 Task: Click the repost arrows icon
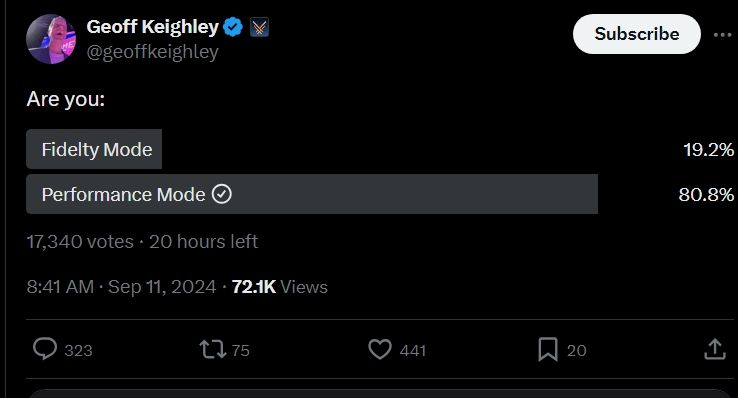pos(213,350)
